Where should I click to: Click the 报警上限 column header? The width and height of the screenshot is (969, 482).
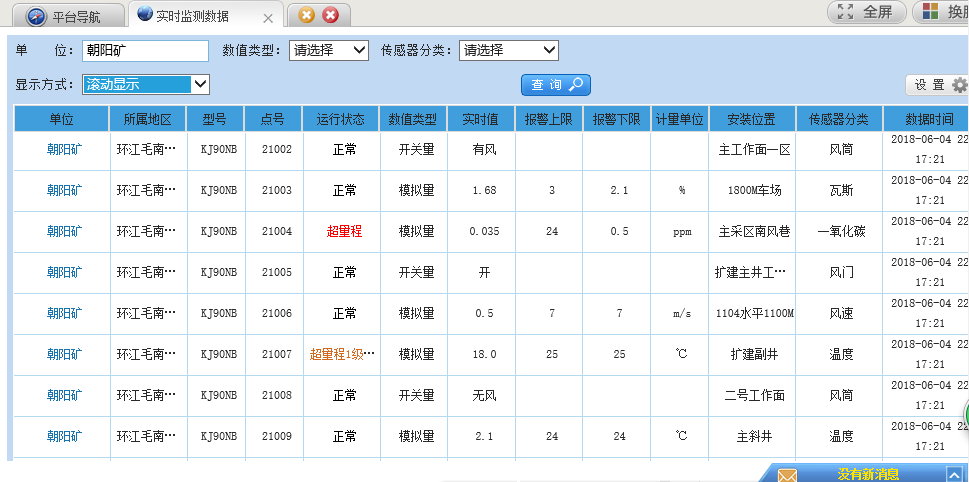pyautogui.click(x=549, y=119)
